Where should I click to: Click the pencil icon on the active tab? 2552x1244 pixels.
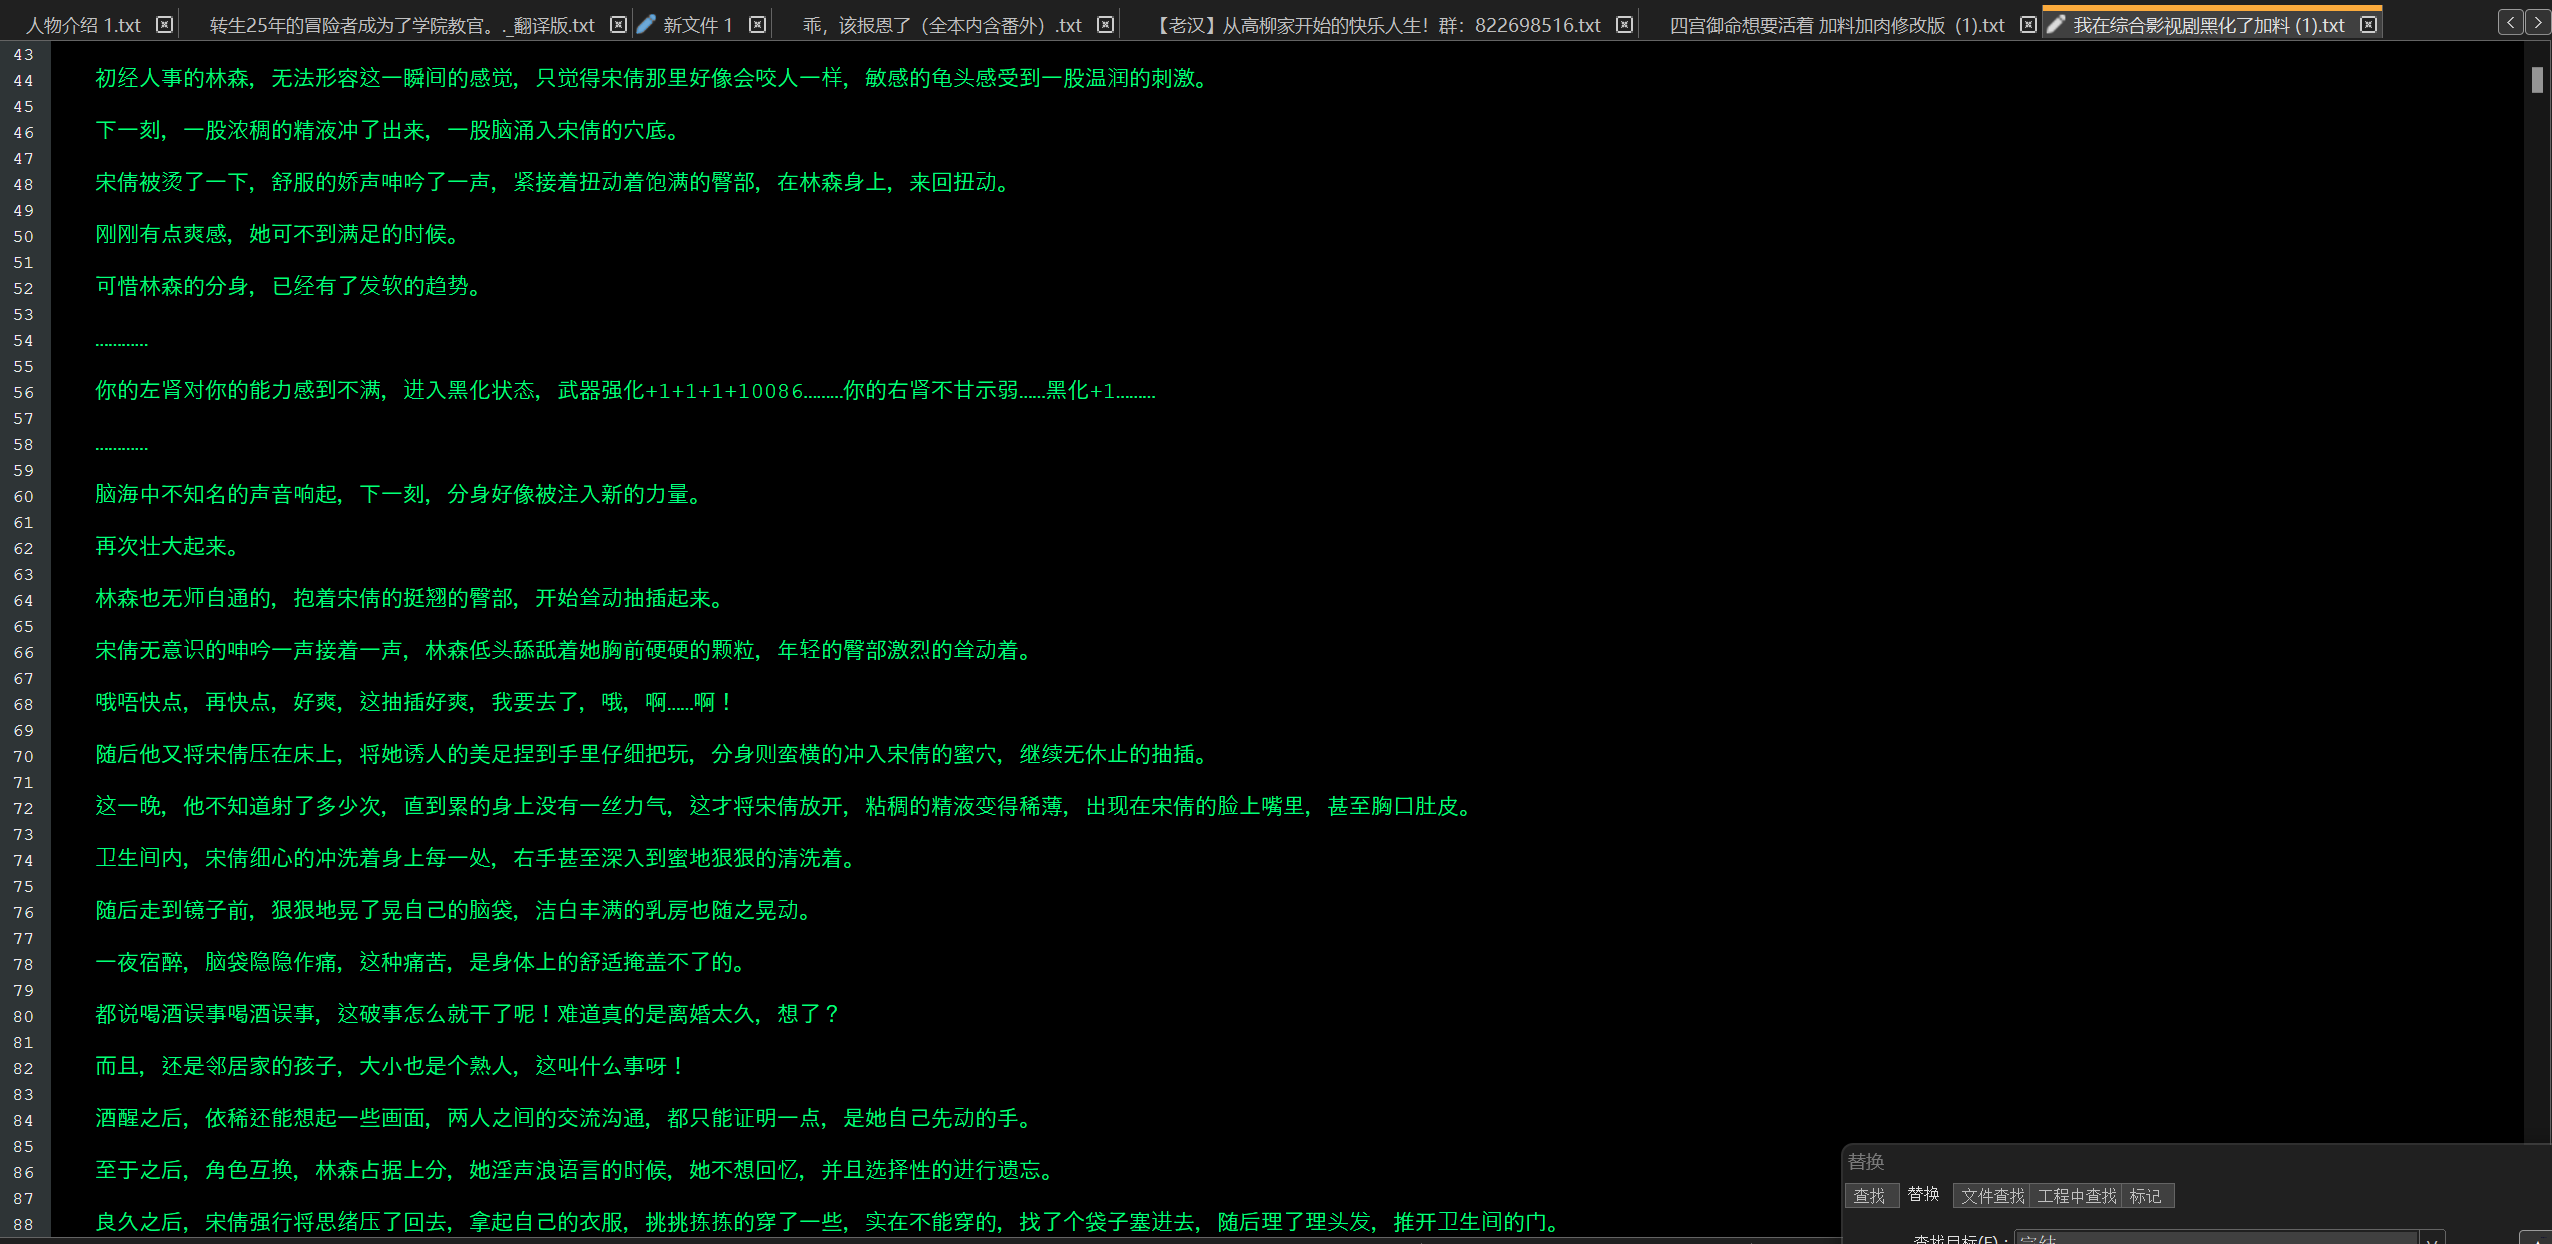click(2056, 24)
